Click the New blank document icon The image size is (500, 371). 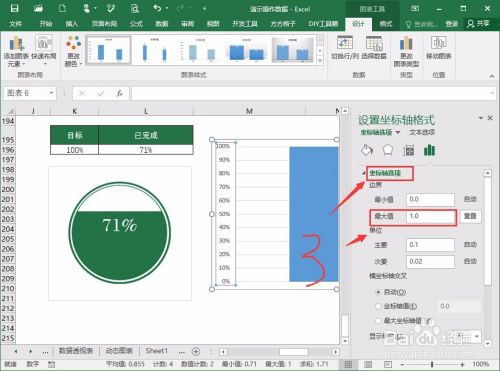tap(62, 8)
